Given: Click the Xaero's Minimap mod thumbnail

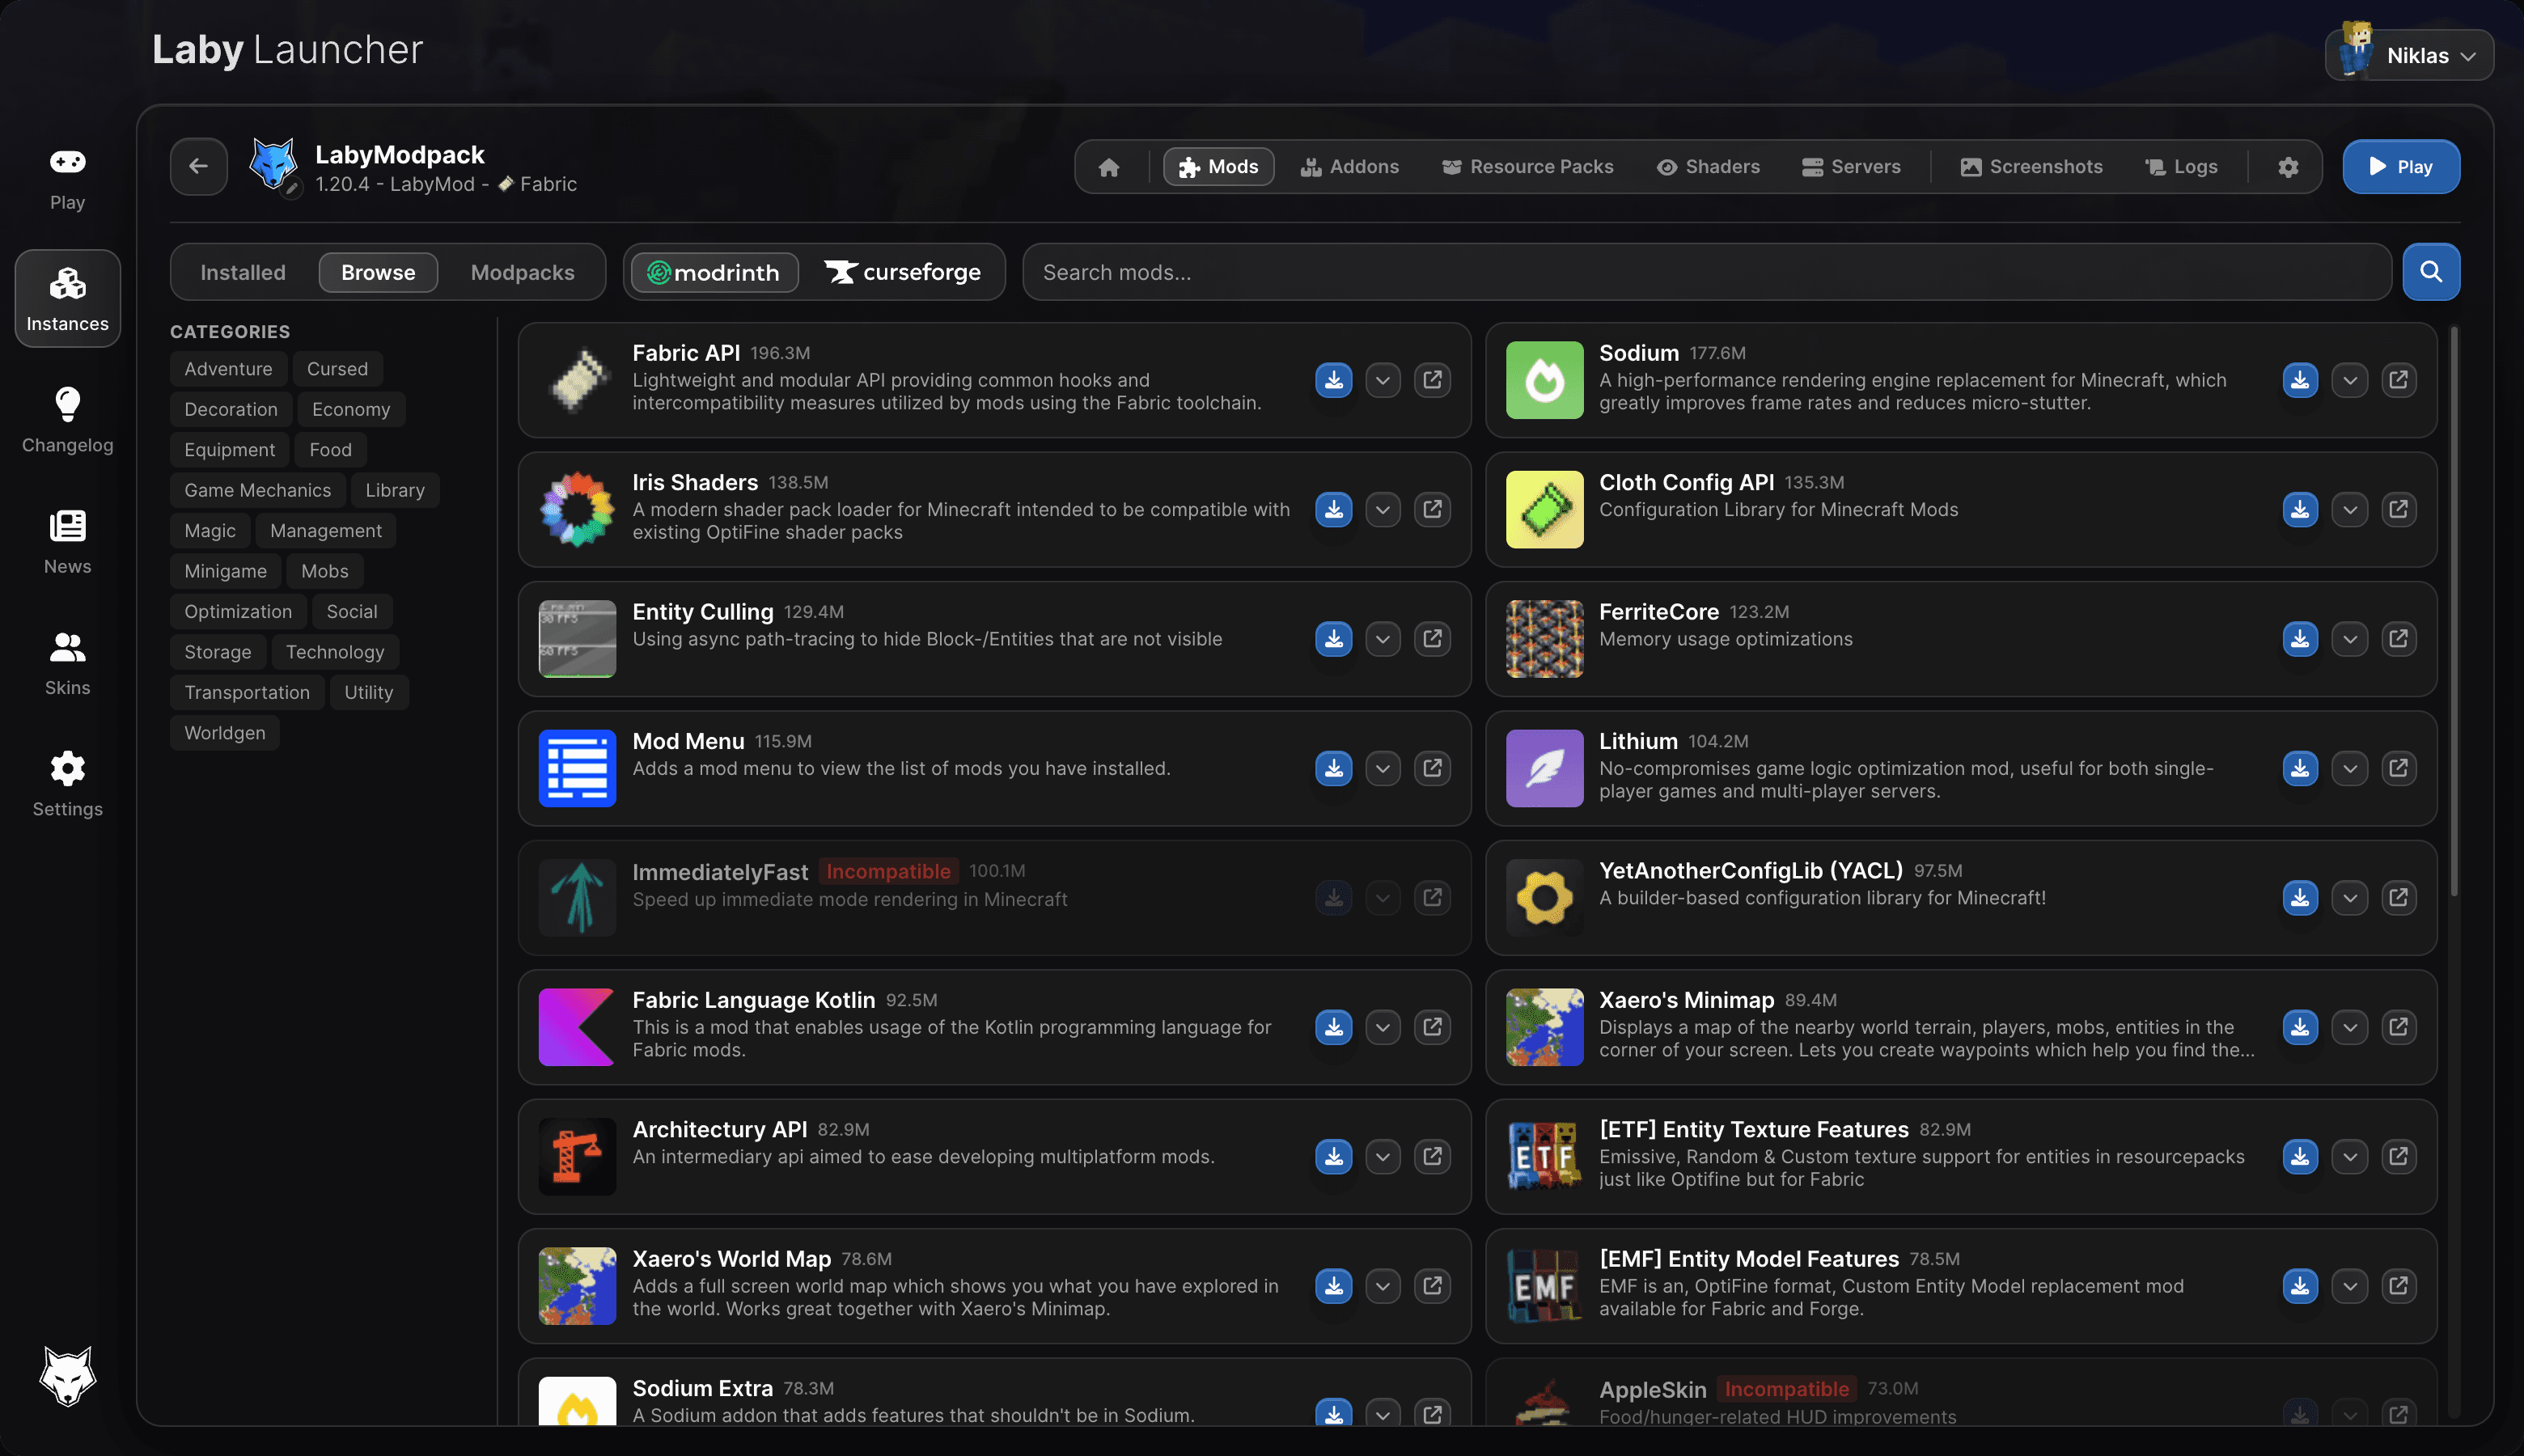Looking at the screenshot, I should (x=1544, y=1027).
